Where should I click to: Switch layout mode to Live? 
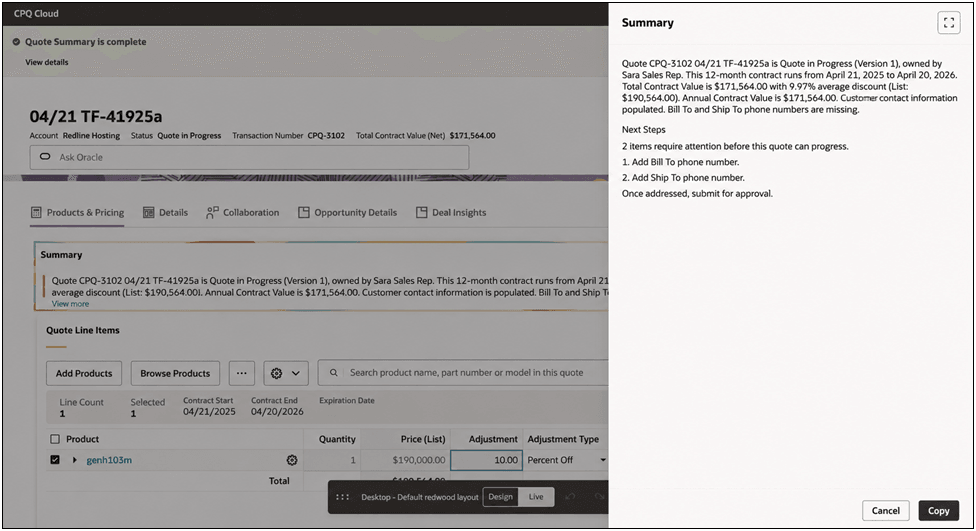(x=536, y=497)
